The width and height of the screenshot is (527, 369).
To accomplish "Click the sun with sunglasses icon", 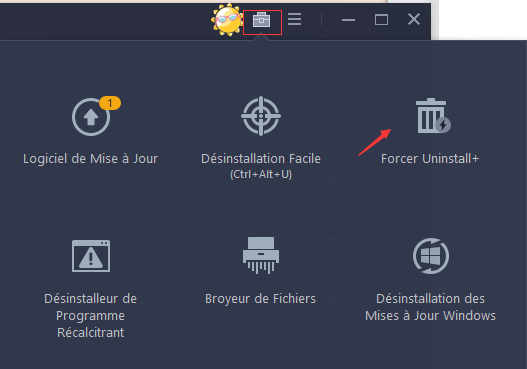I will [228, 20].
